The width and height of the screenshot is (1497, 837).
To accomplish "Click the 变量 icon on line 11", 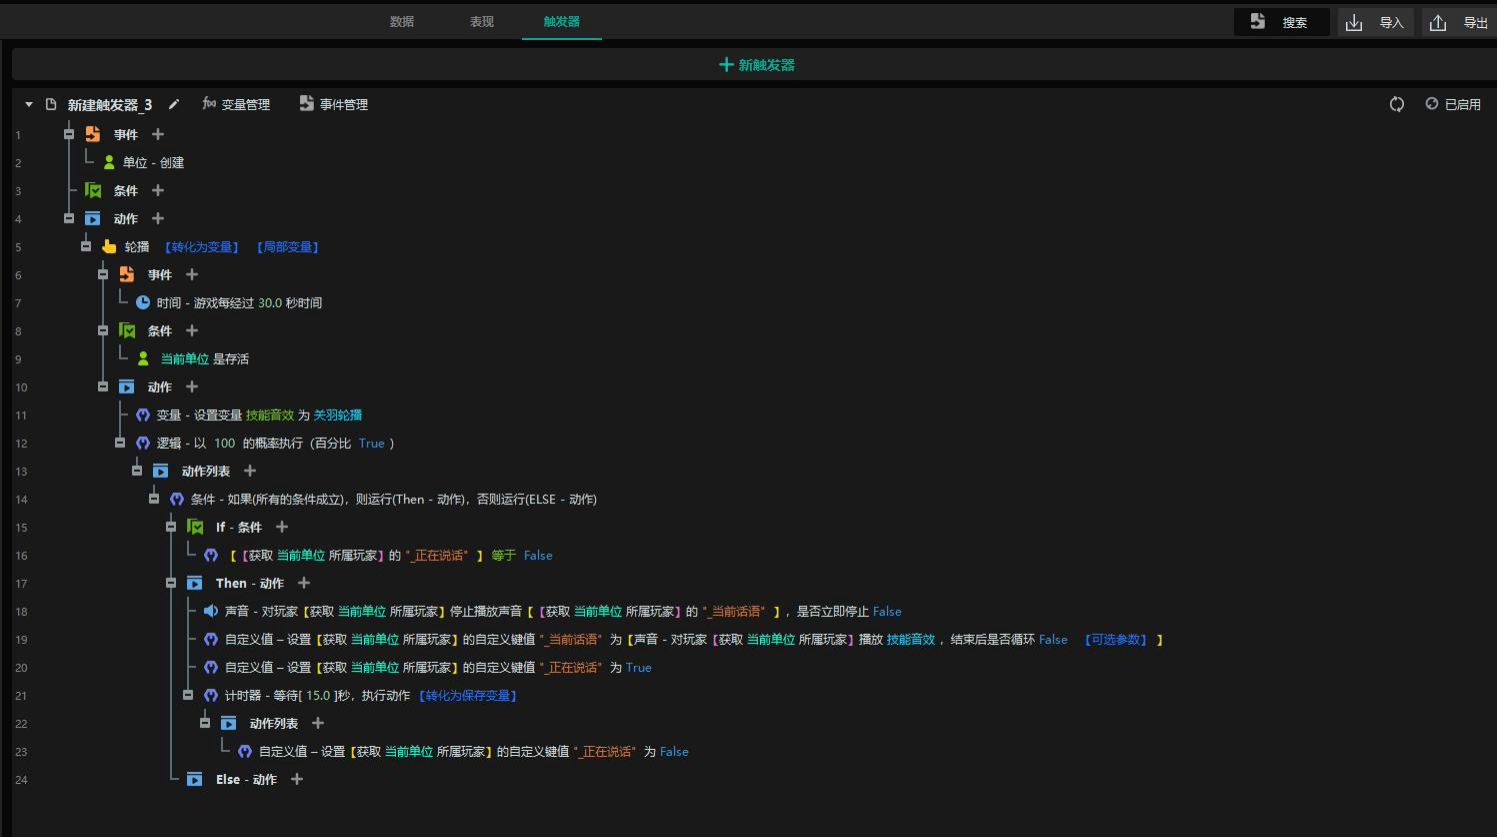I will tap(143, 414).
